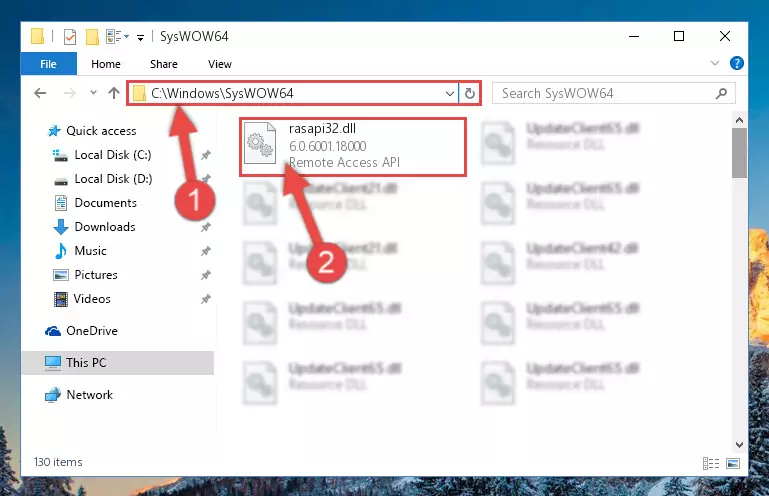Select the rasapi32.dll file icon
The image size is (769, 496).
(x=260, y=143)
